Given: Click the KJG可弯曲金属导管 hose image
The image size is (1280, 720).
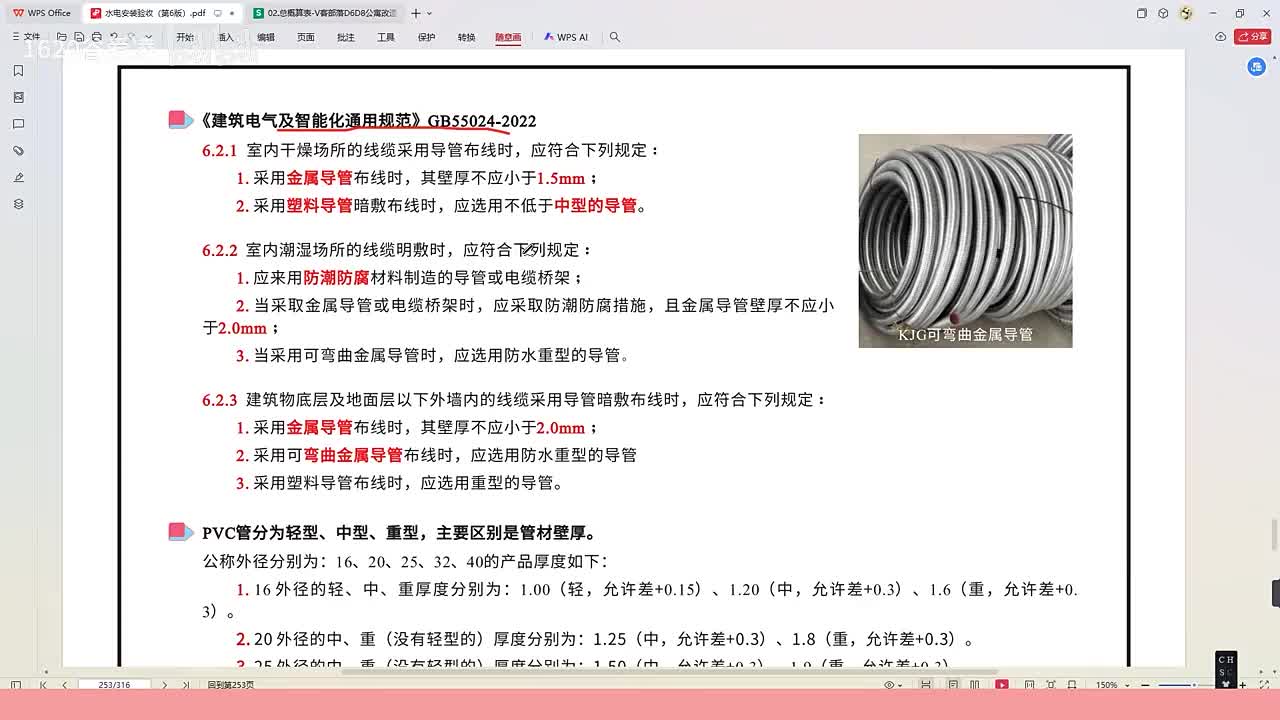Looking at the screenshot, I should 965,241.
